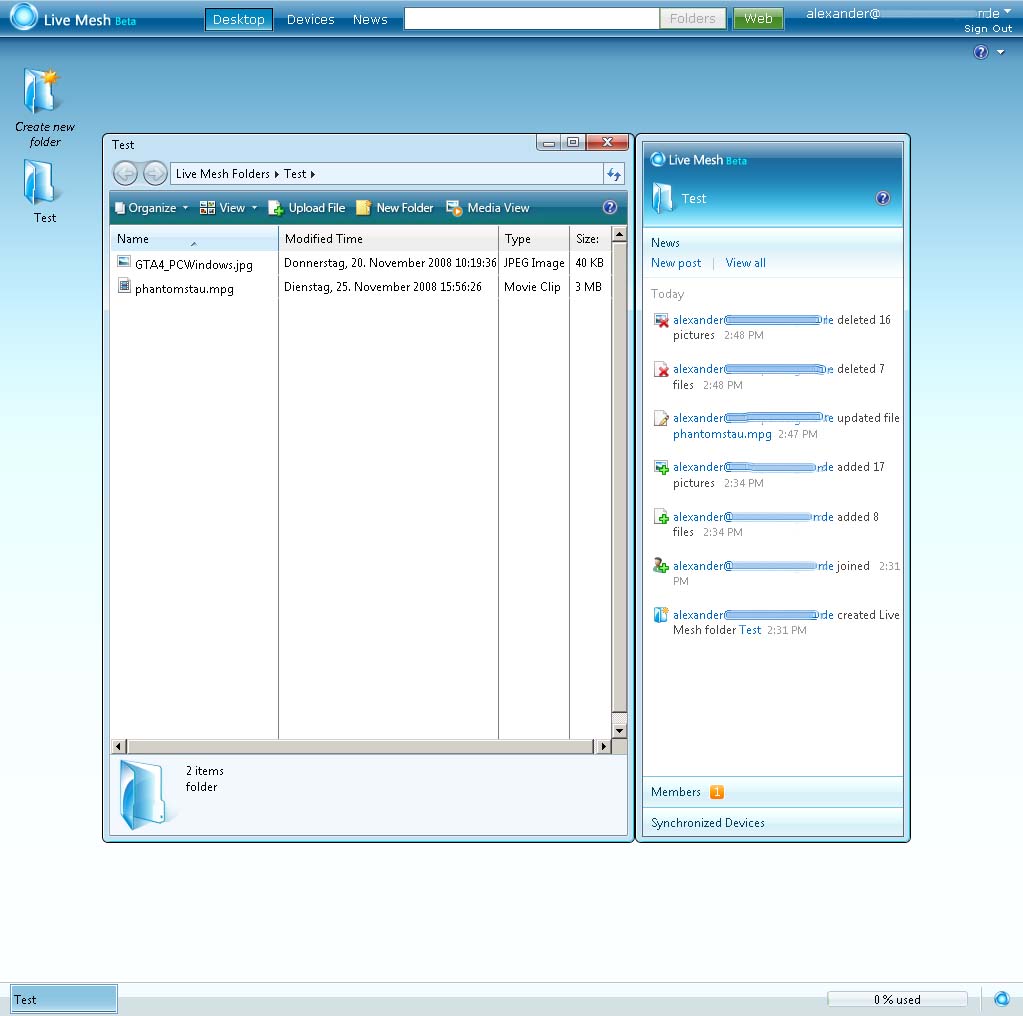1023x1016 pixels.
Task: Expand the View dropdown menu
Action: click(x=229, y=208)
